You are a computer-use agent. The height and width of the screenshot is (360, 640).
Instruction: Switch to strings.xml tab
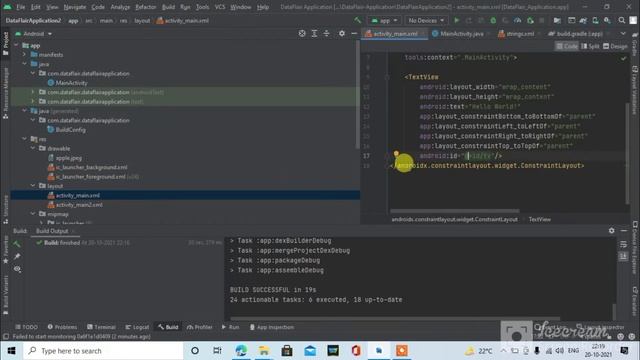pos(520,33)
